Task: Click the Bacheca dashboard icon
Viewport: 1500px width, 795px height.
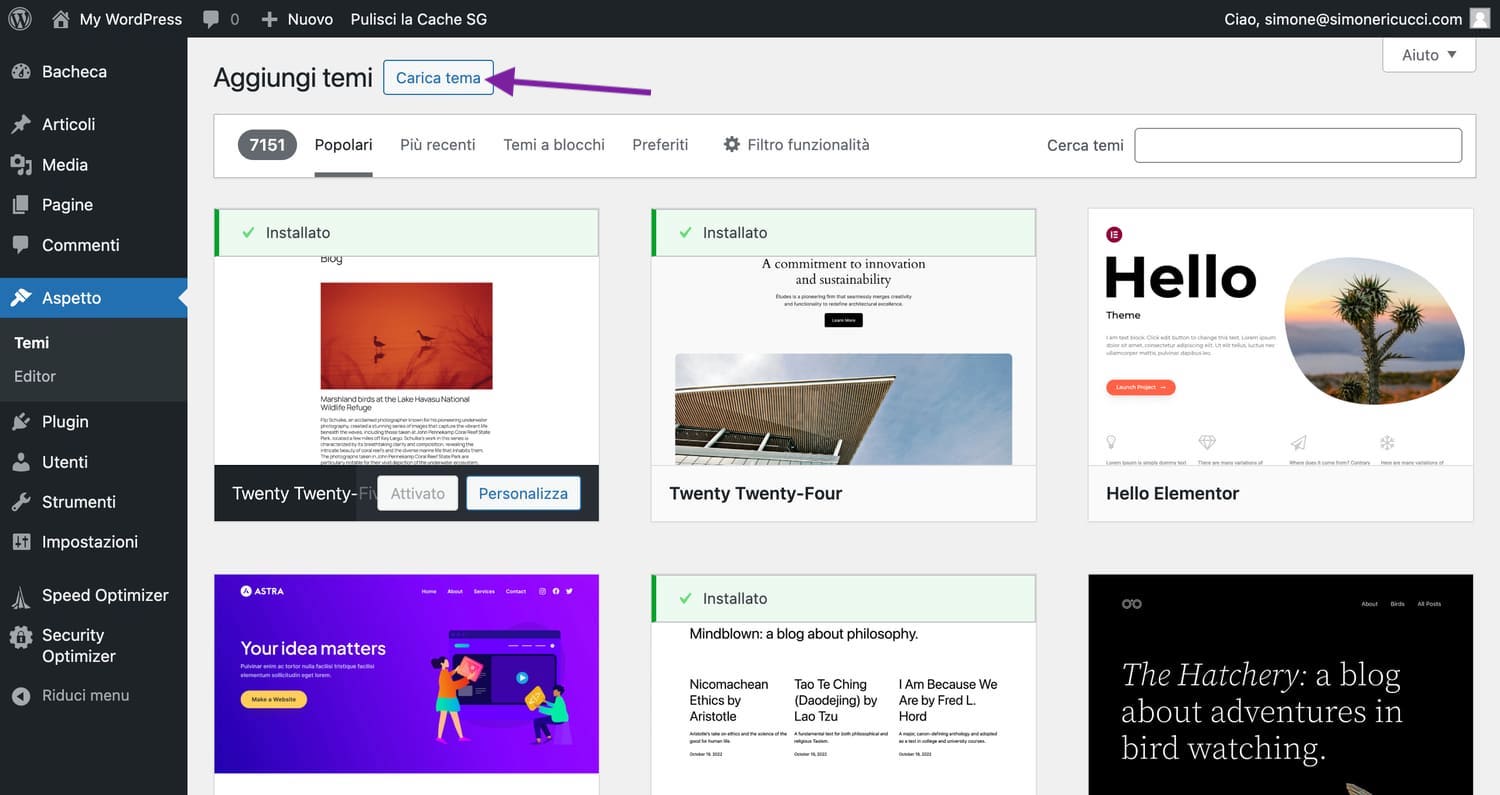Action: [x=21, y=72]
